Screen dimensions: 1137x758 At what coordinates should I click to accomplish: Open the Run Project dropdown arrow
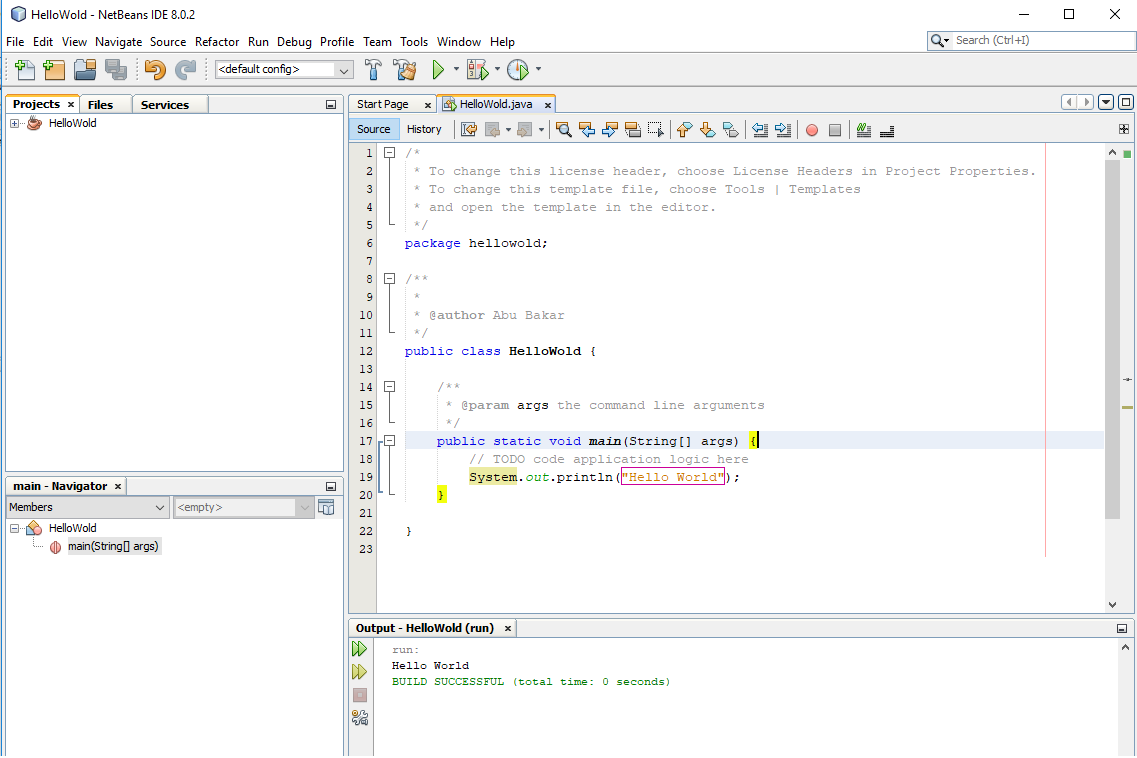(456, 70)
